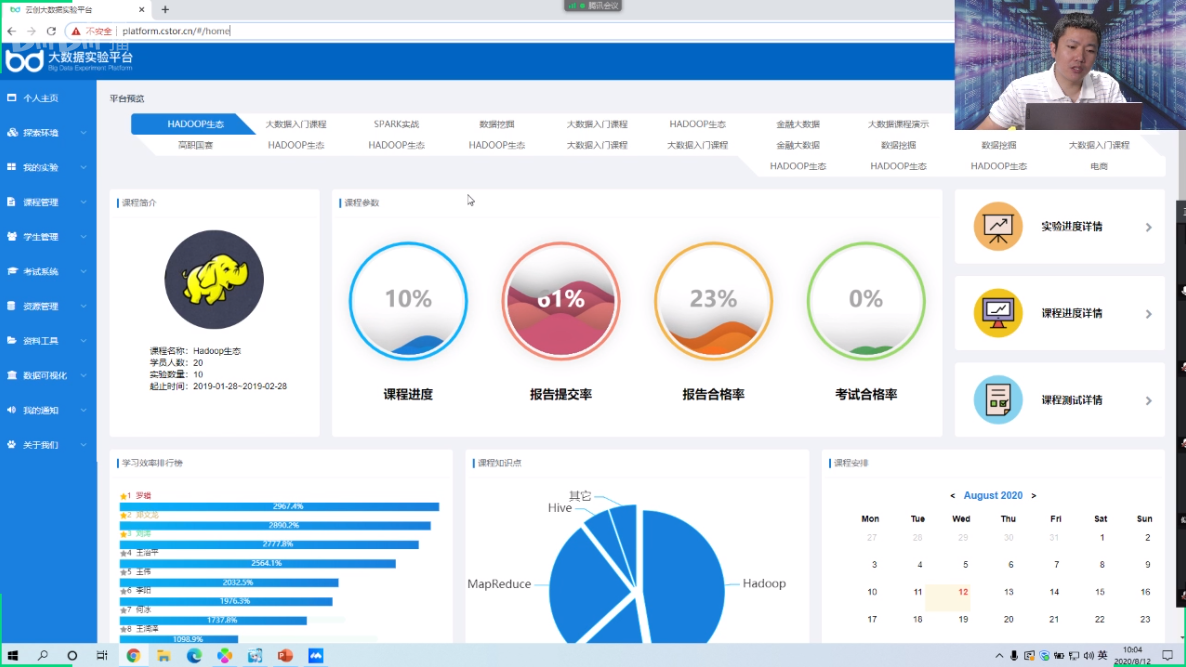This screenshot has height=667, width=1186.
Task: Open PowerPoint from the Windows taskbar
Action: pyautogui.click(x=285, y=656)
